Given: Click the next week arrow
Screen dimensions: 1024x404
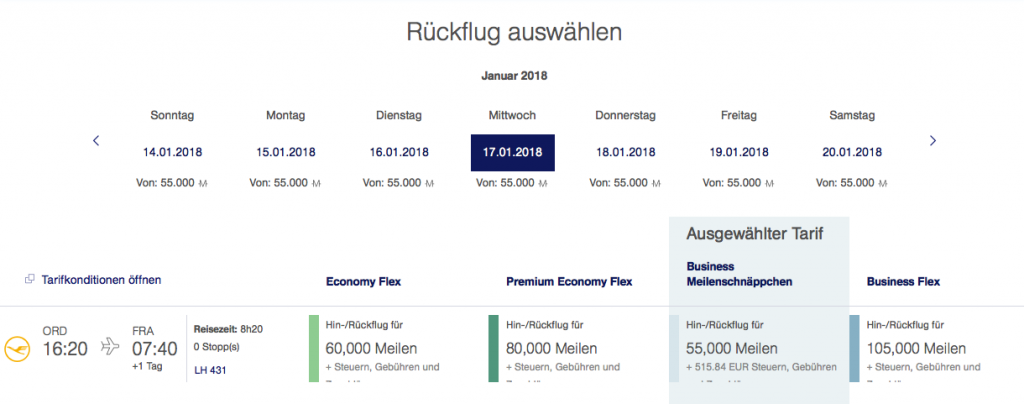Looking at the screenshot, I should 932,141.
